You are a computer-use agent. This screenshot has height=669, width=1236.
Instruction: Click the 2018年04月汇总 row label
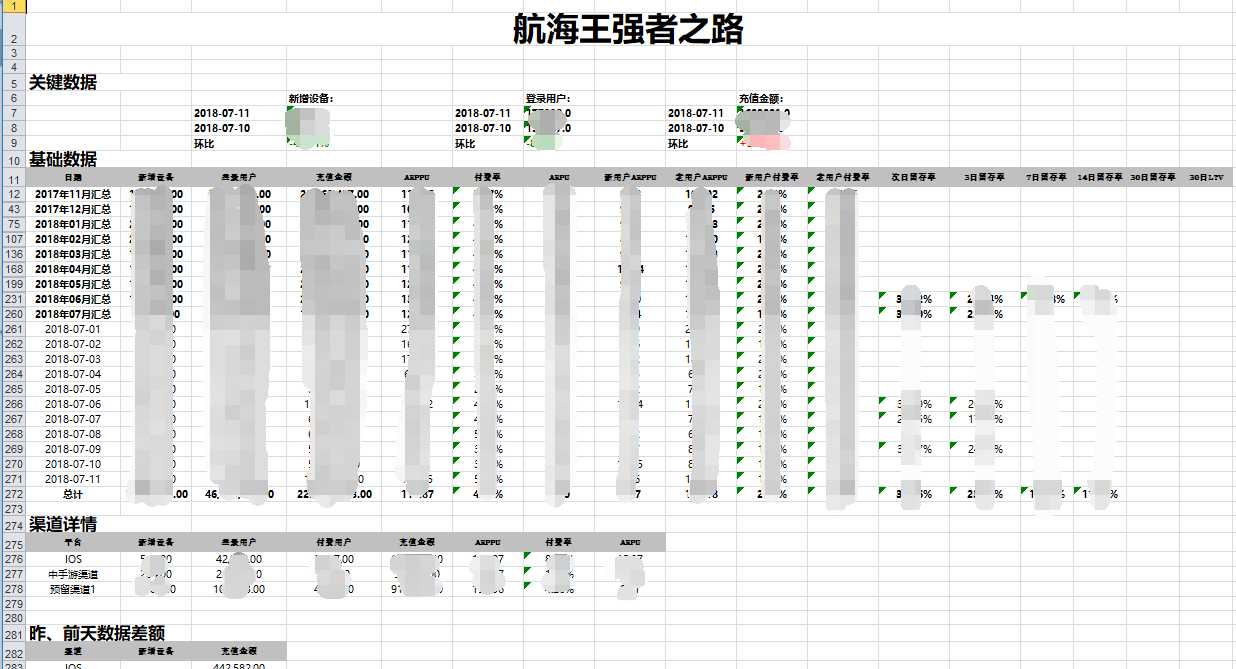click(x=73, y=269)
